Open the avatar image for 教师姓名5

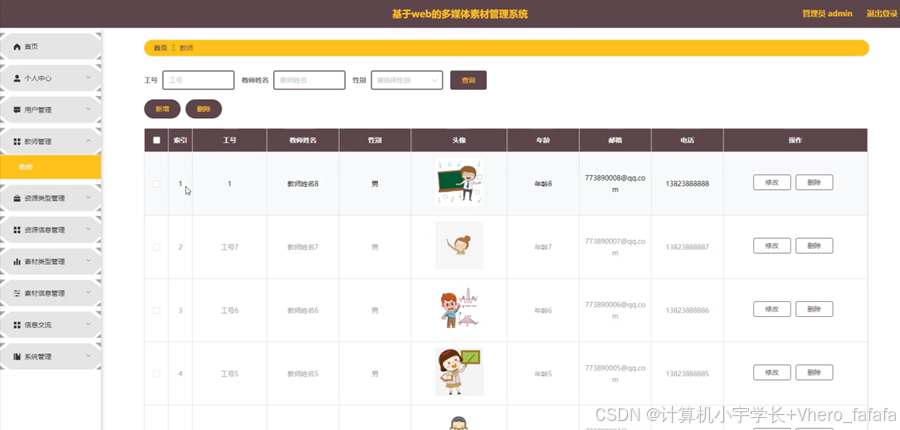(x=459, y=371)
